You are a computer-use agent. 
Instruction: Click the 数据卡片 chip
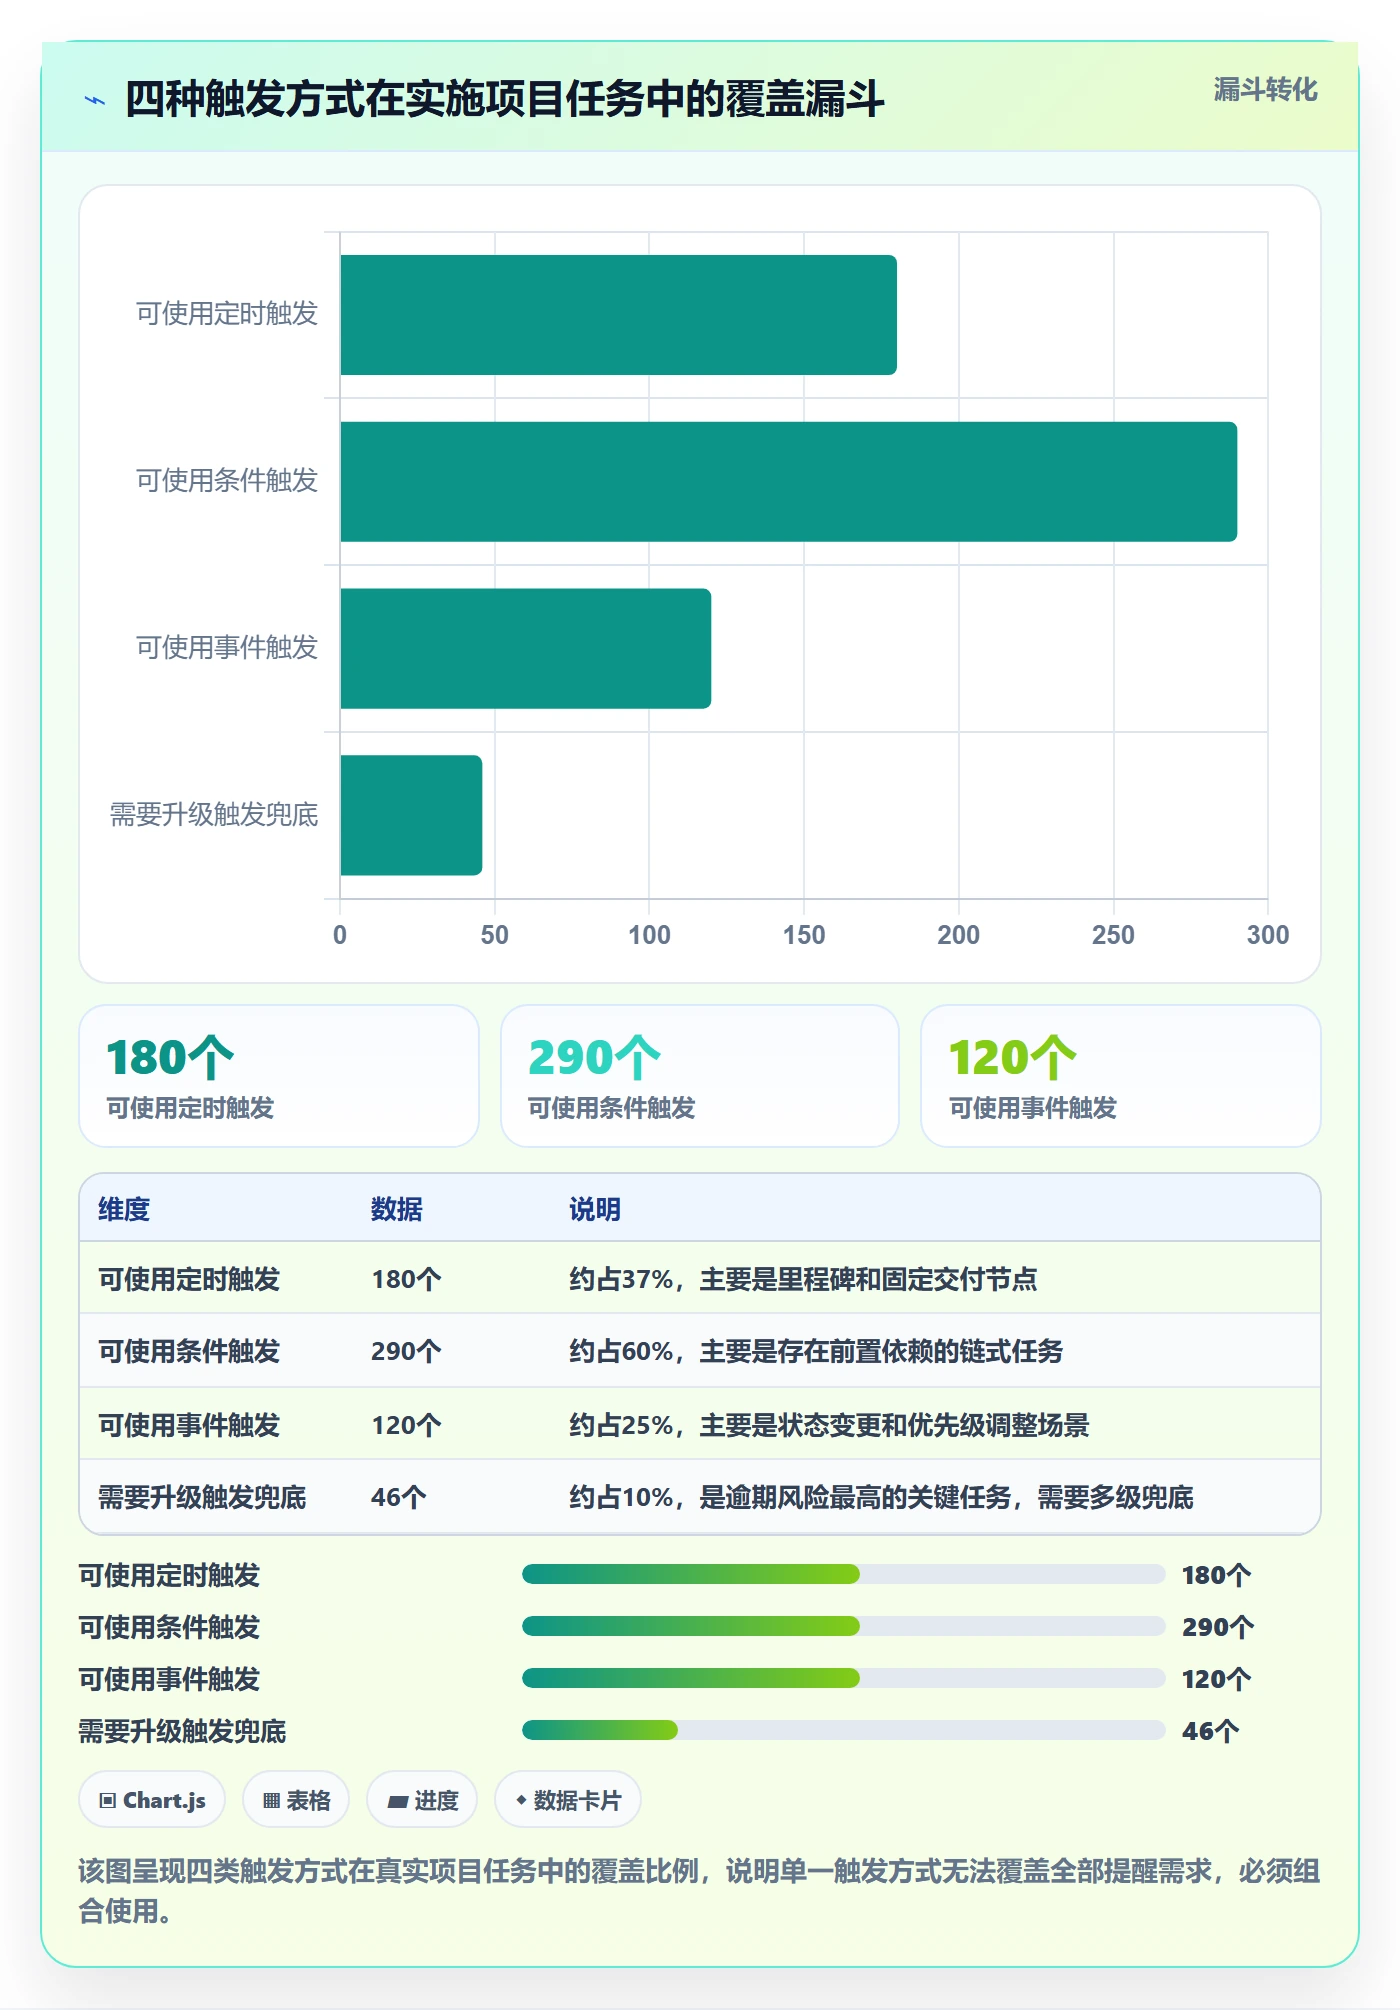(x=568, y=1800)
